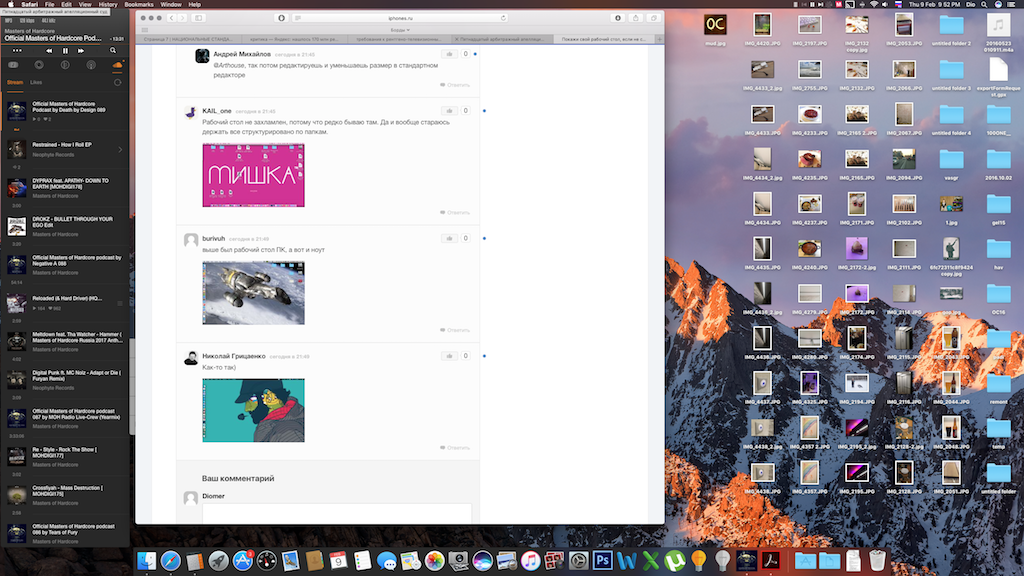This screenshot has height=576, width=1024.
Task: Switch to 'критика — Яндекс' tab
Action: tap(293, 39)
